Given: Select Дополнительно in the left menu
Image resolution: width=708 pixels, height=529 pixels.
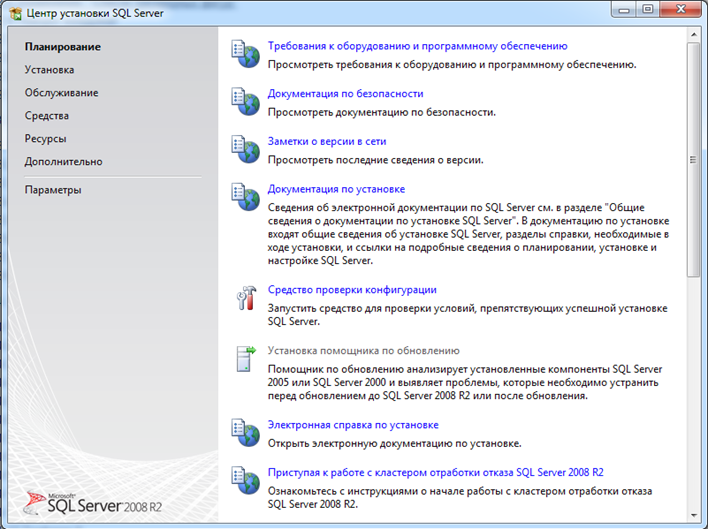Looking at the screenshot, I should tap(63, 162).
